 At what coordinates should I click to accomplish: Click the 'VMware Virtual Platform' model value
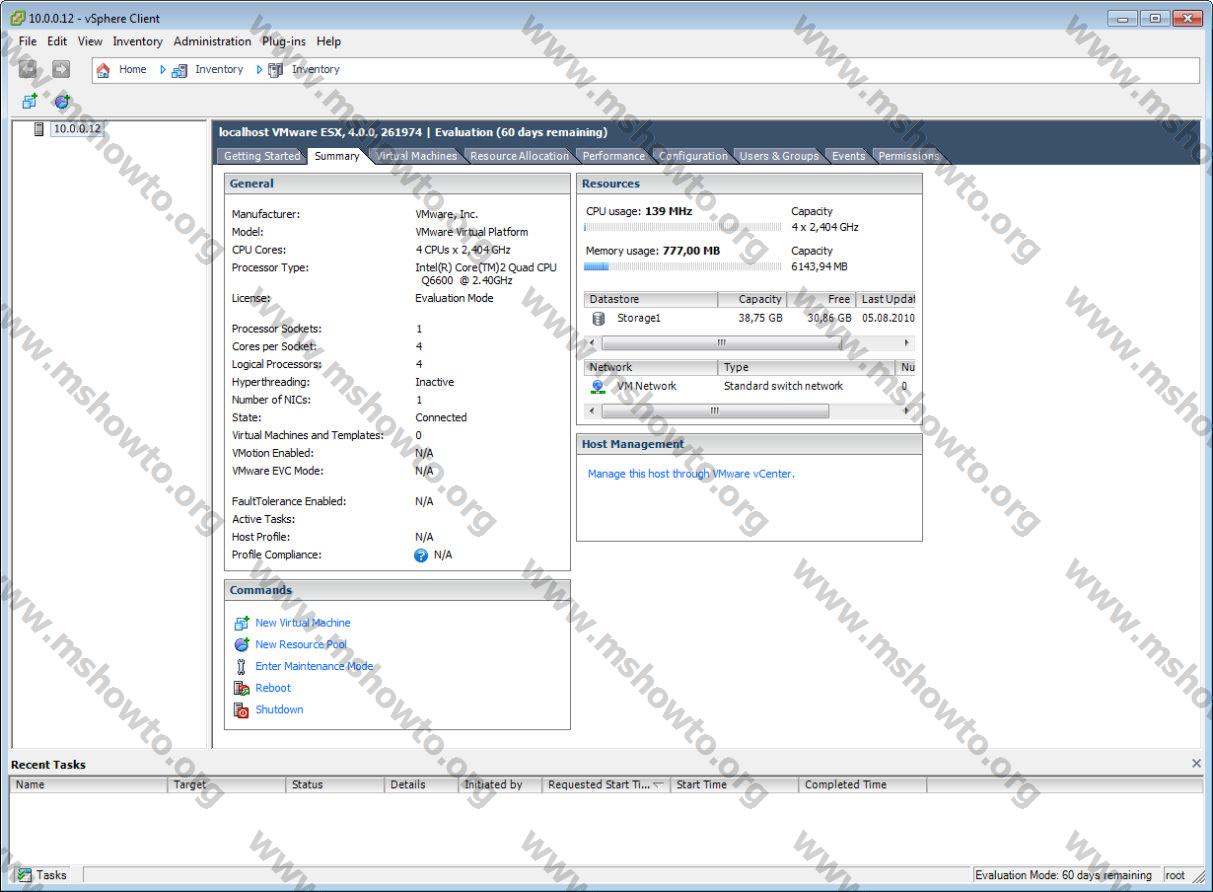472,232
